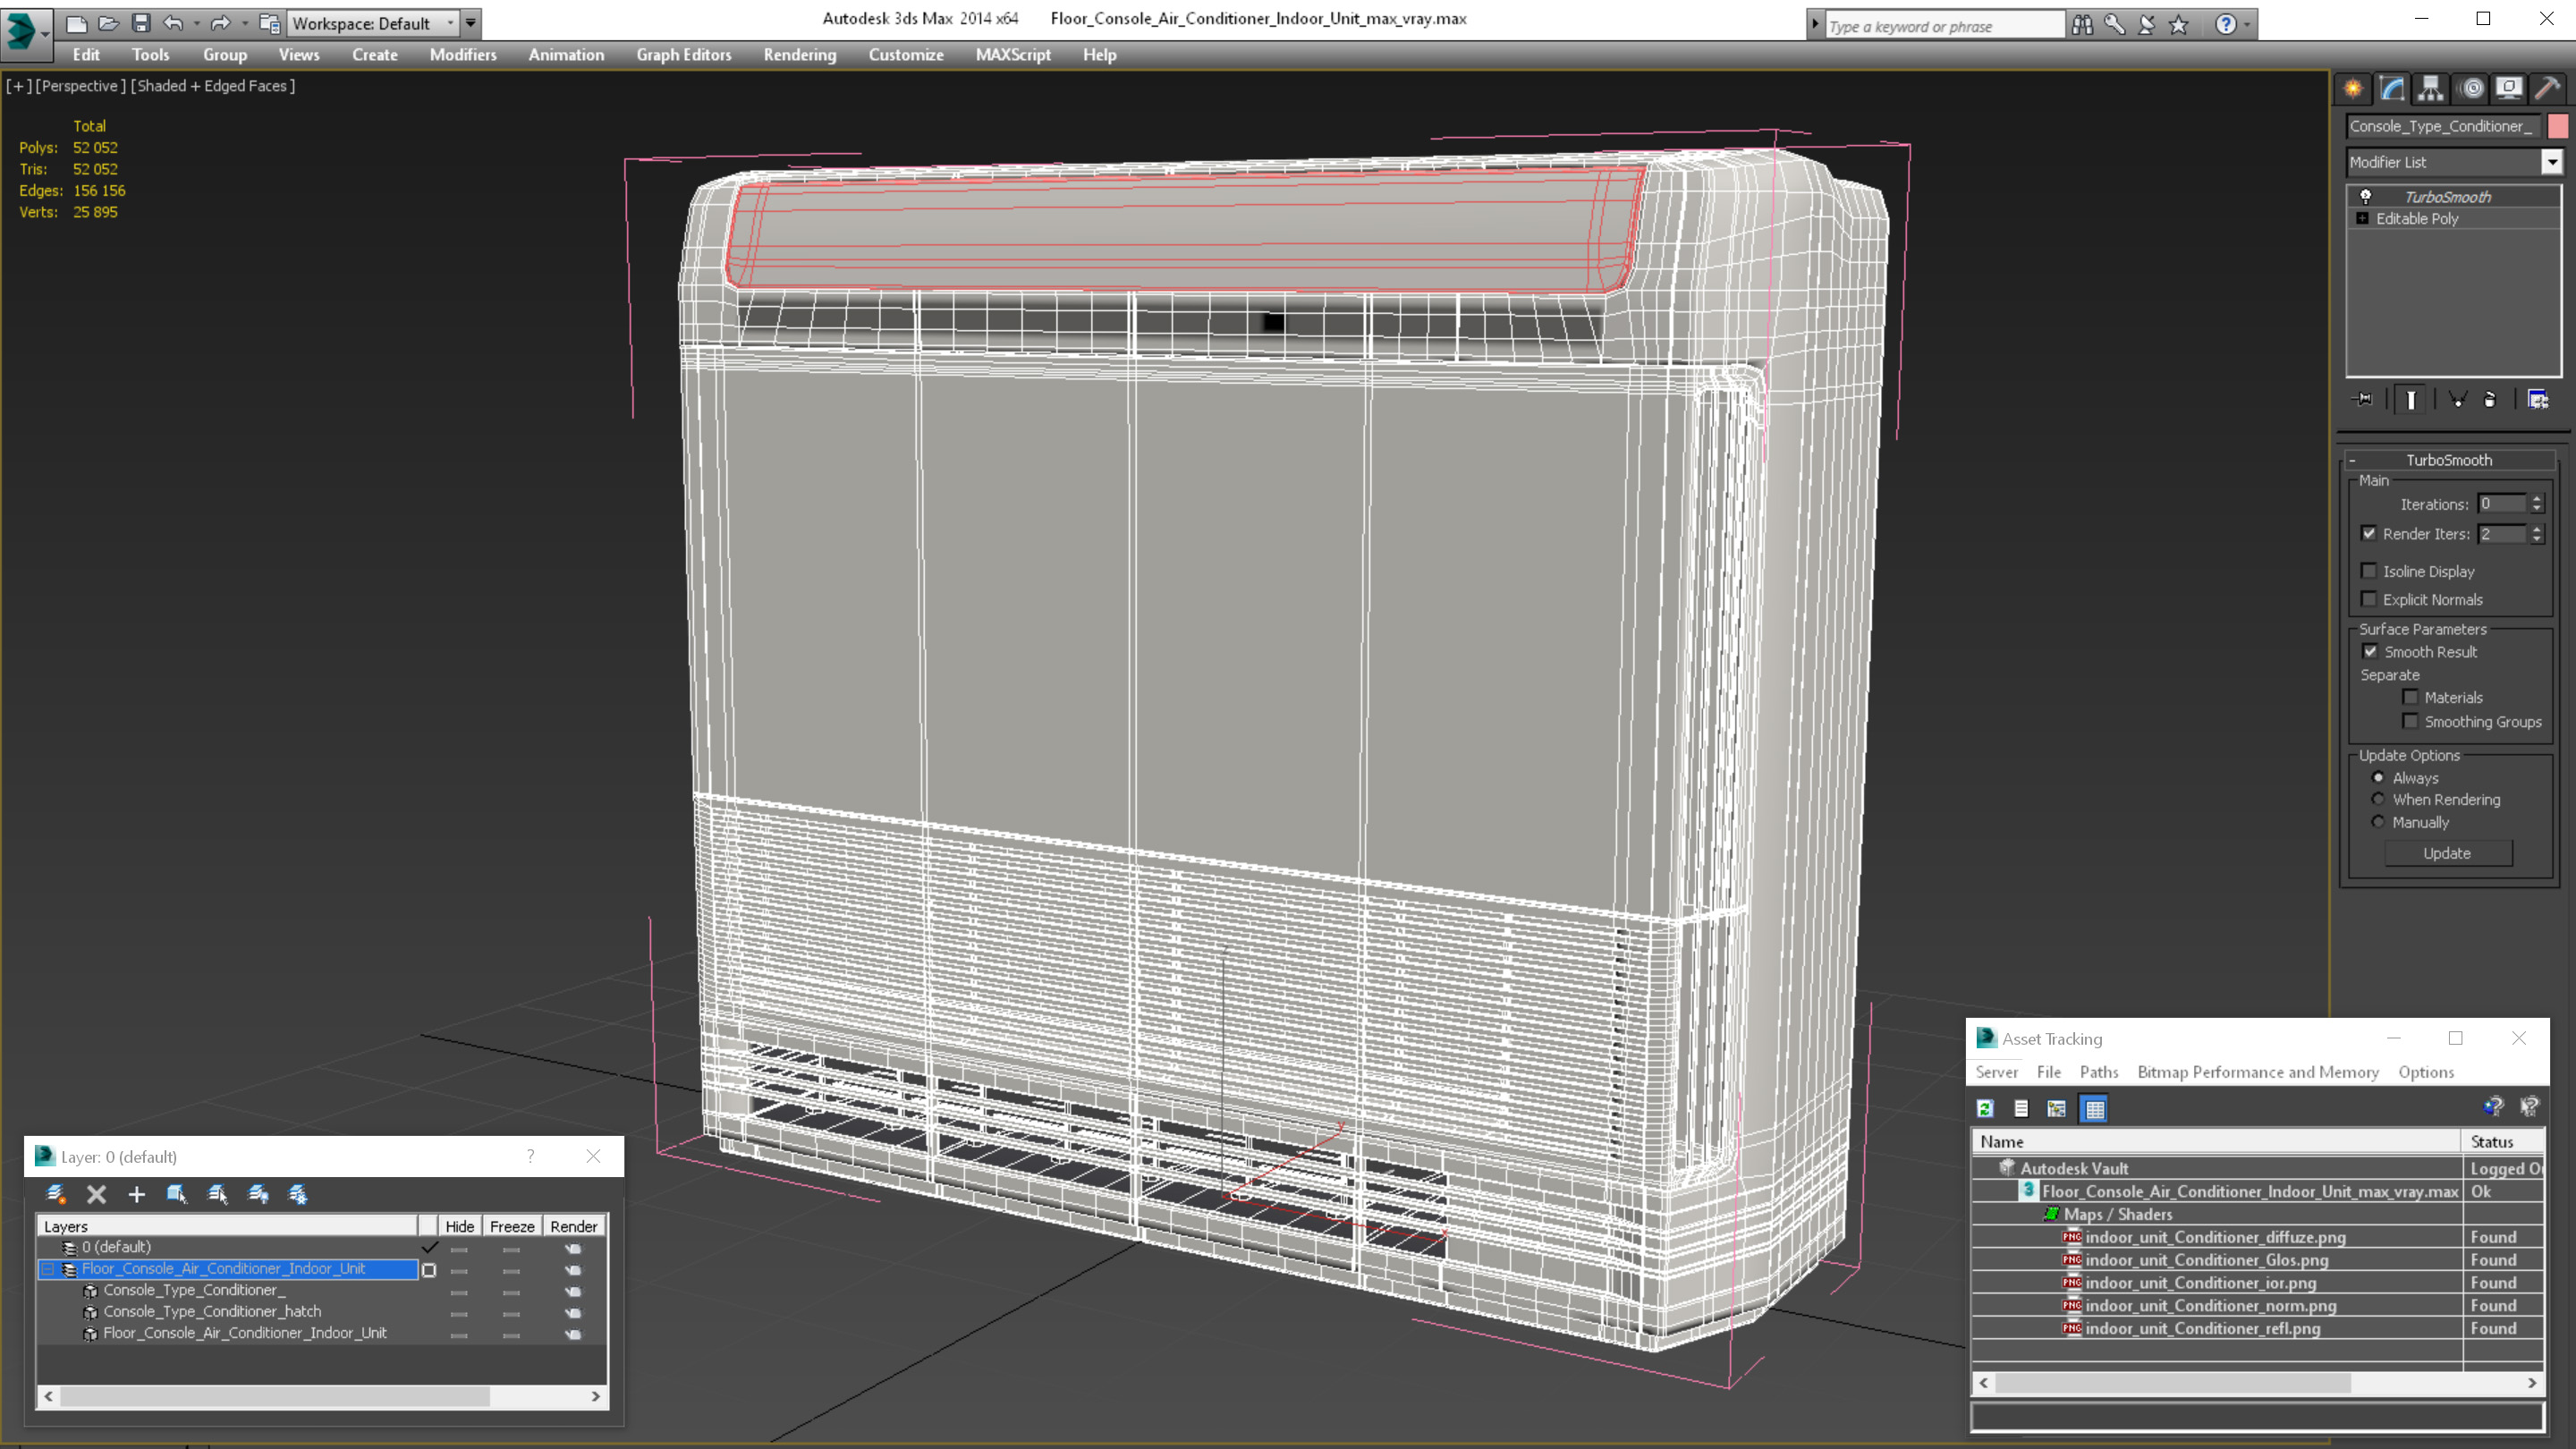The width and height of the screenshot is (2576, 1449).
Task: Toggle Render Iters checkbox
Action: pos(2369,534)
